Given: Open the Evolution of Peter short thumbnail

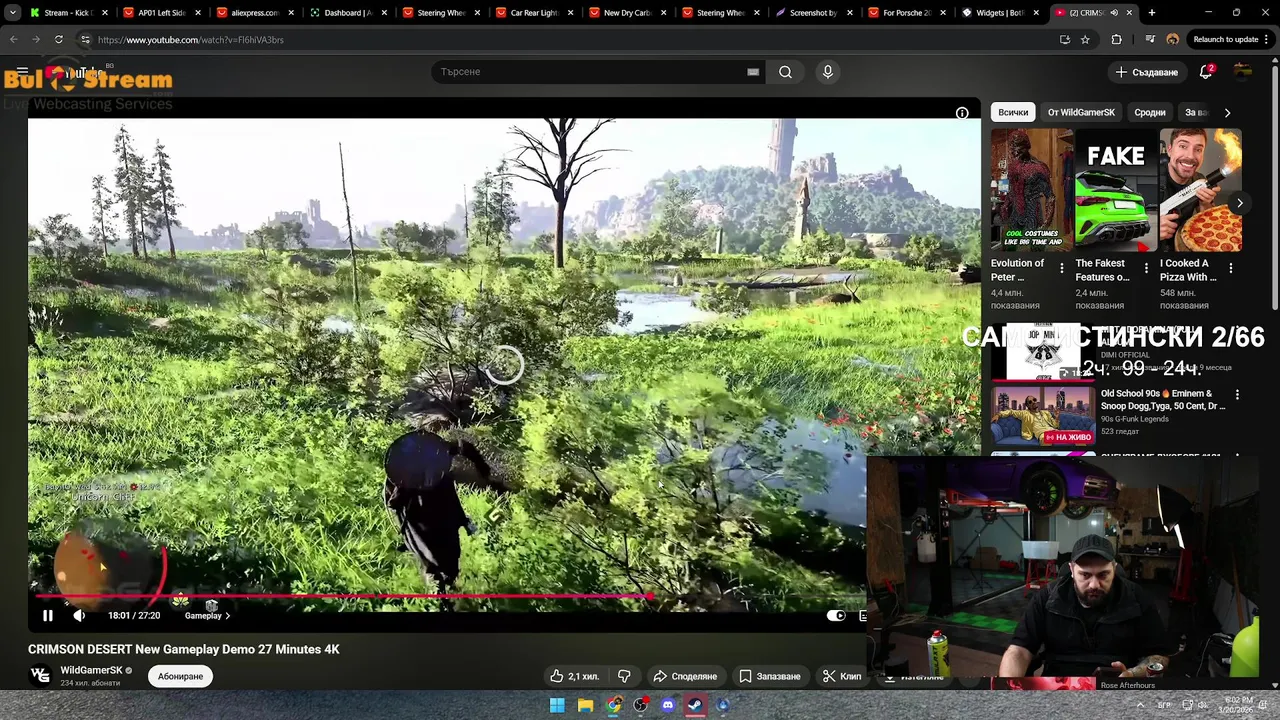Looking at the screenshot, I should point(1031,190).
